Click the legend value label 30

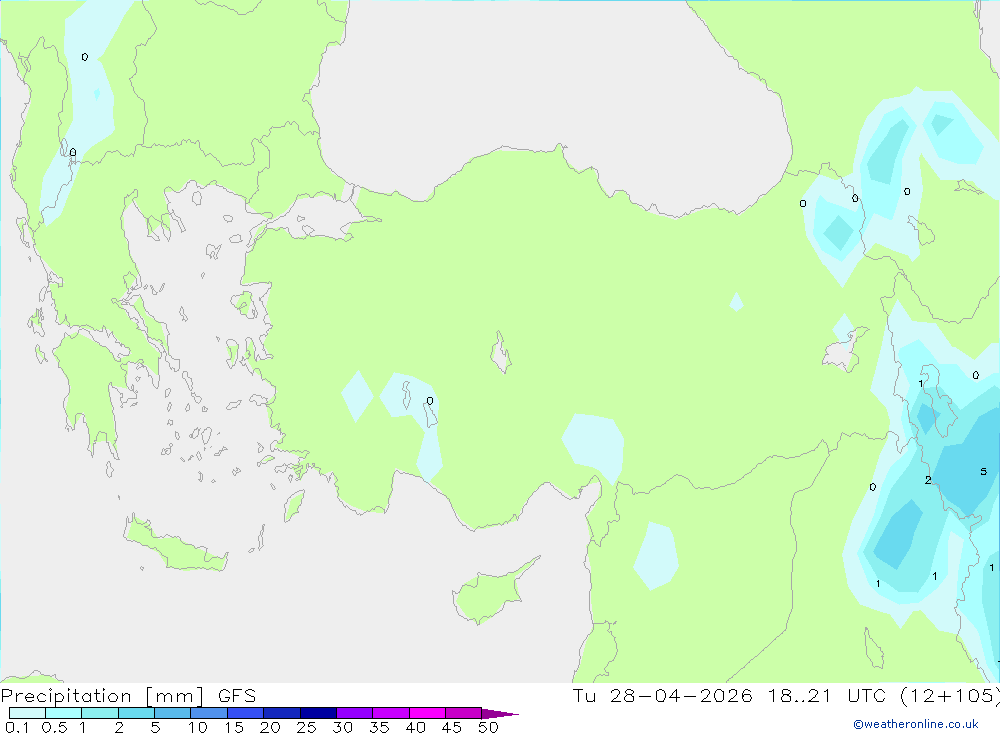point(343,727)
